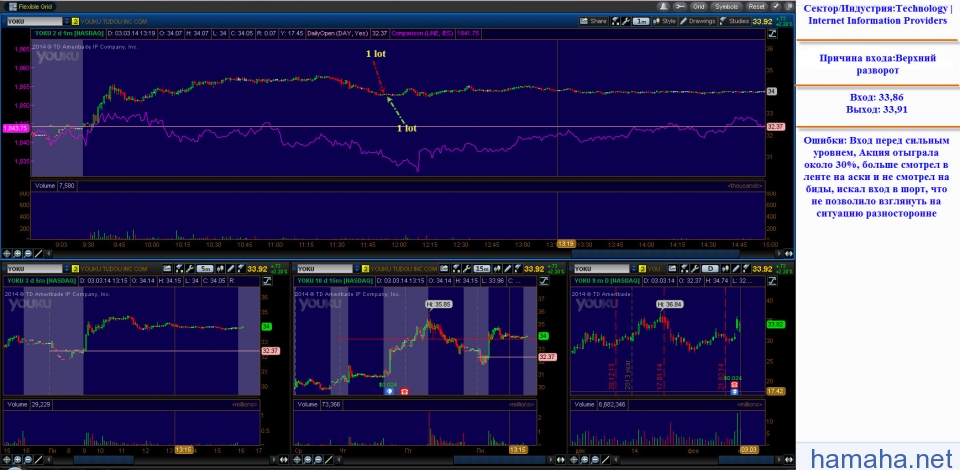Screen dimensions: 960x470
Task: Open the Drawings menu in the 1m chart
Action: (698, 21)
